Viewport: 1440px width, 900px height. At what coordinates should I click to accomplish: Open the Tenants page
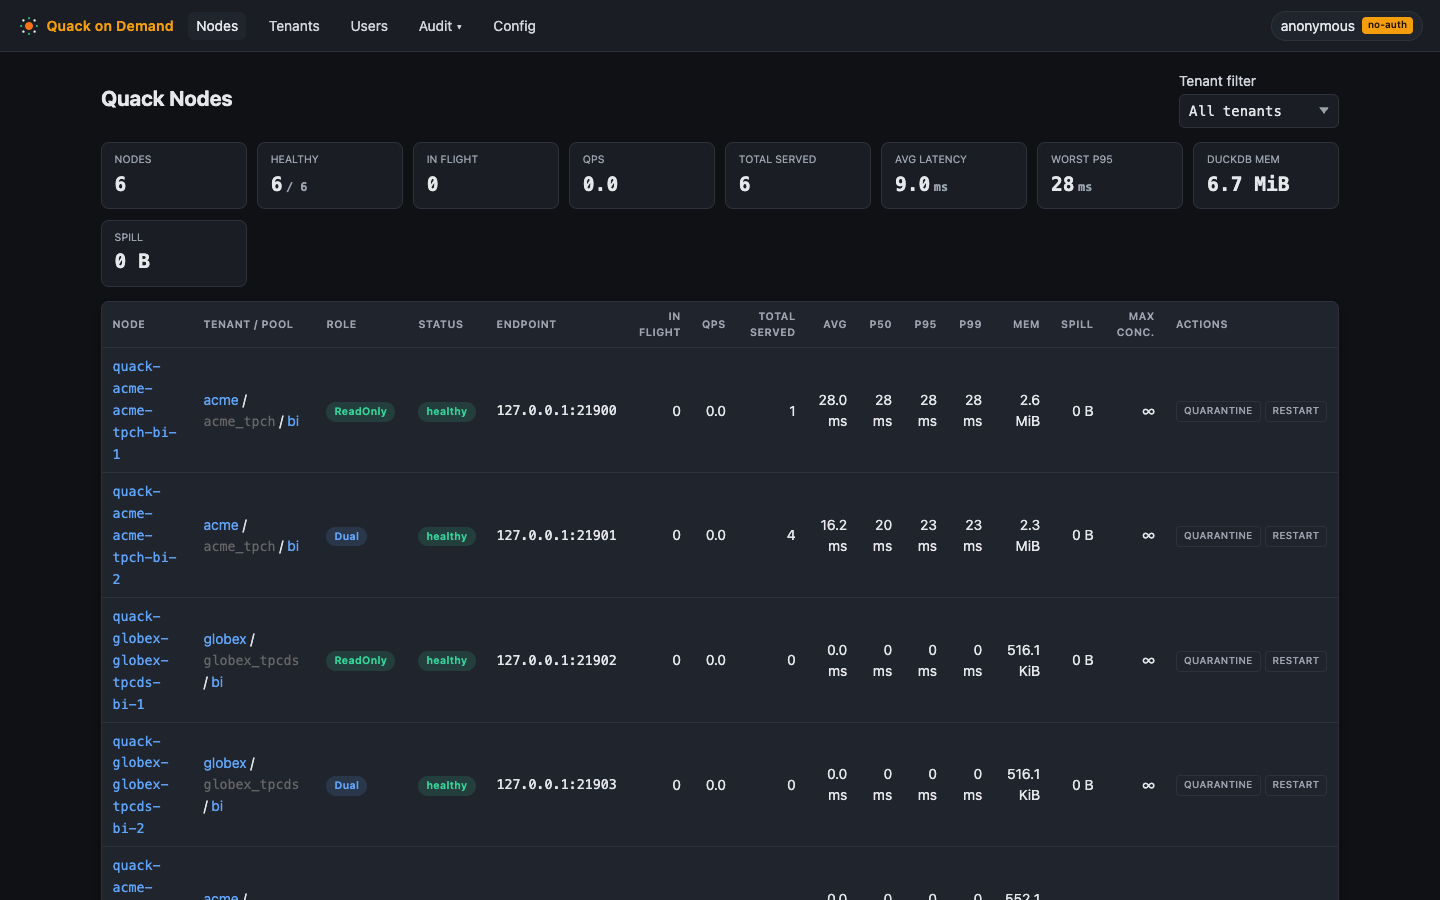(294, 26)
